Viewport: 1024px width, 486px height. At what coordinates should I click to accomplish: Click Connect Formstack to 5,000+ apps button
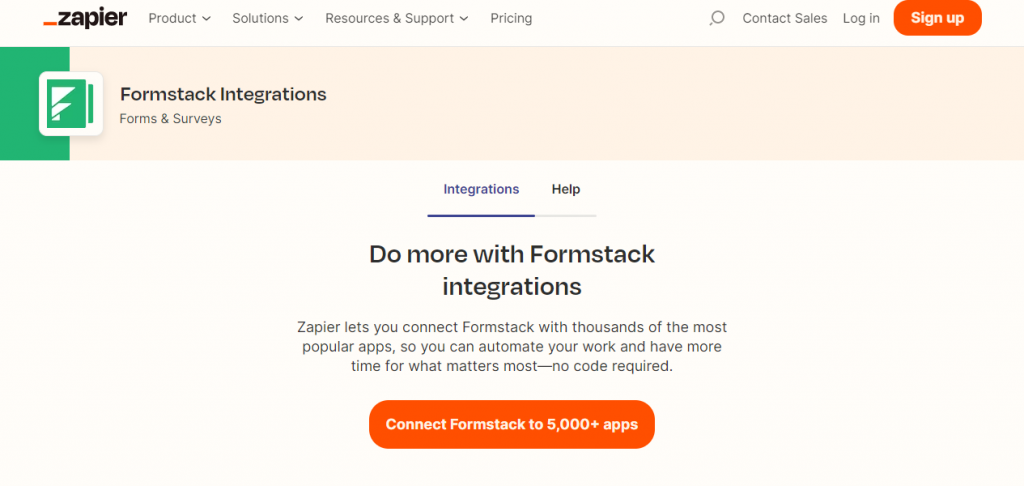pyautogui.click(x=511, y=425)
